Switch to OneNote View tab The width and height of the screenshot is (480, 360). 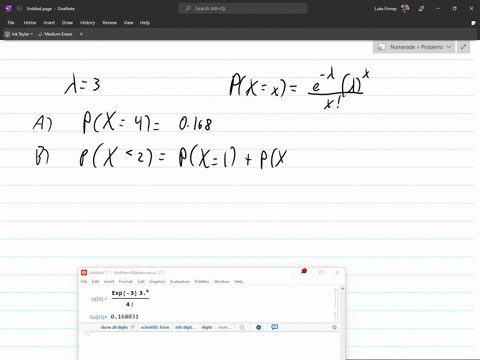tap(128, 23)
